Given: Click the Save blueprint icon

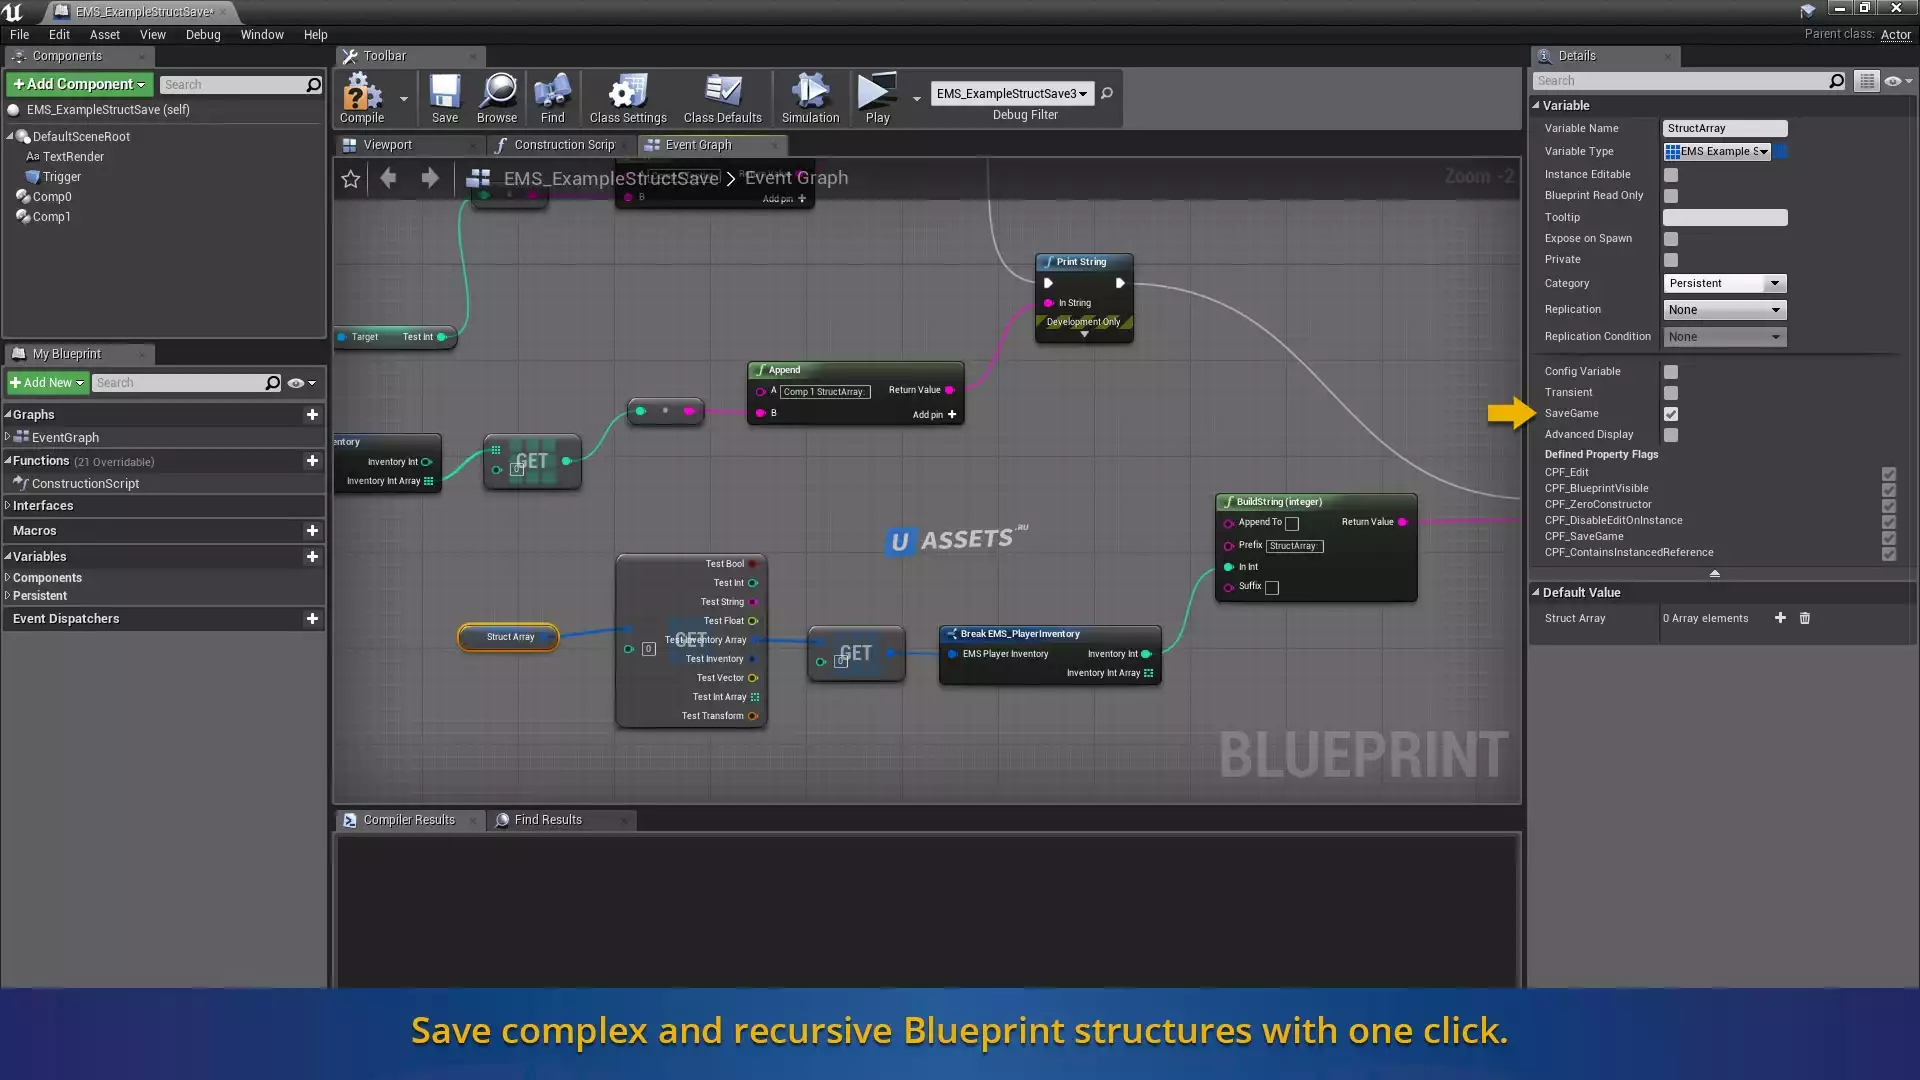Looking at the screenshot, I should (444, 97).
